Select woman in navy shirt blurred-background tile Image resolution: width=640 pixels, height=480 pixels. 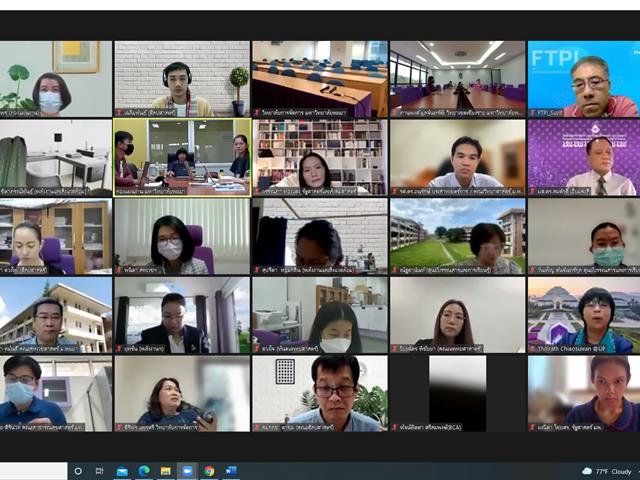[584, 394]
